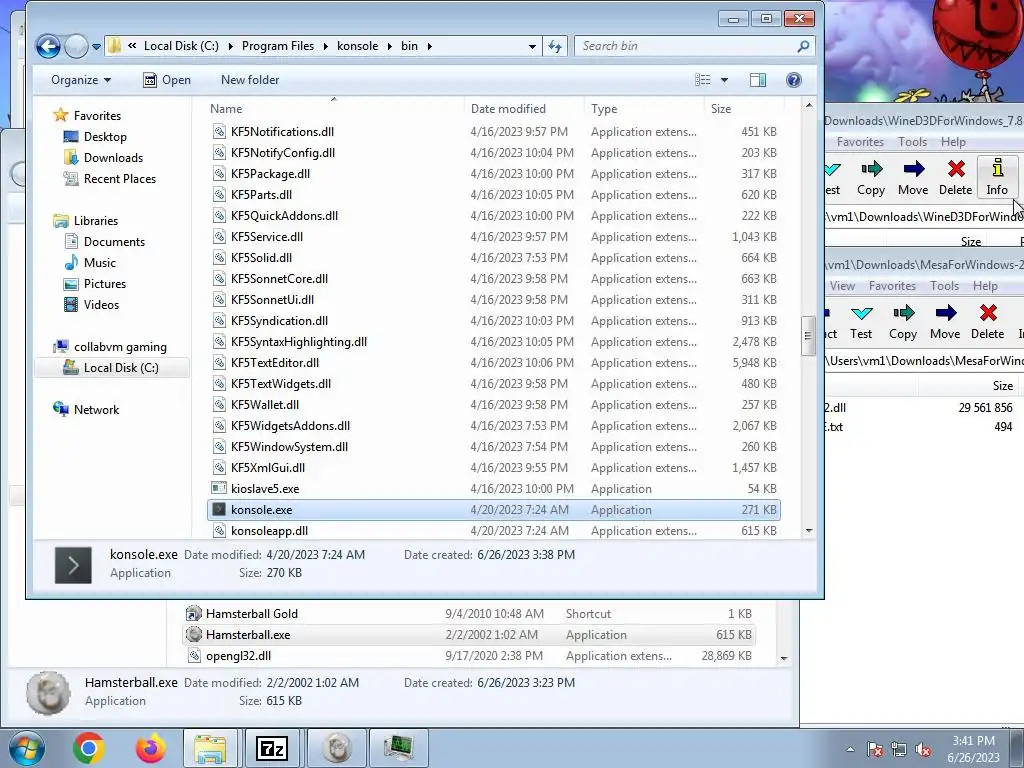Screen dimensions: 1024x768
Task: Select konsoleapp.dll file
Action: click(269, 530)
